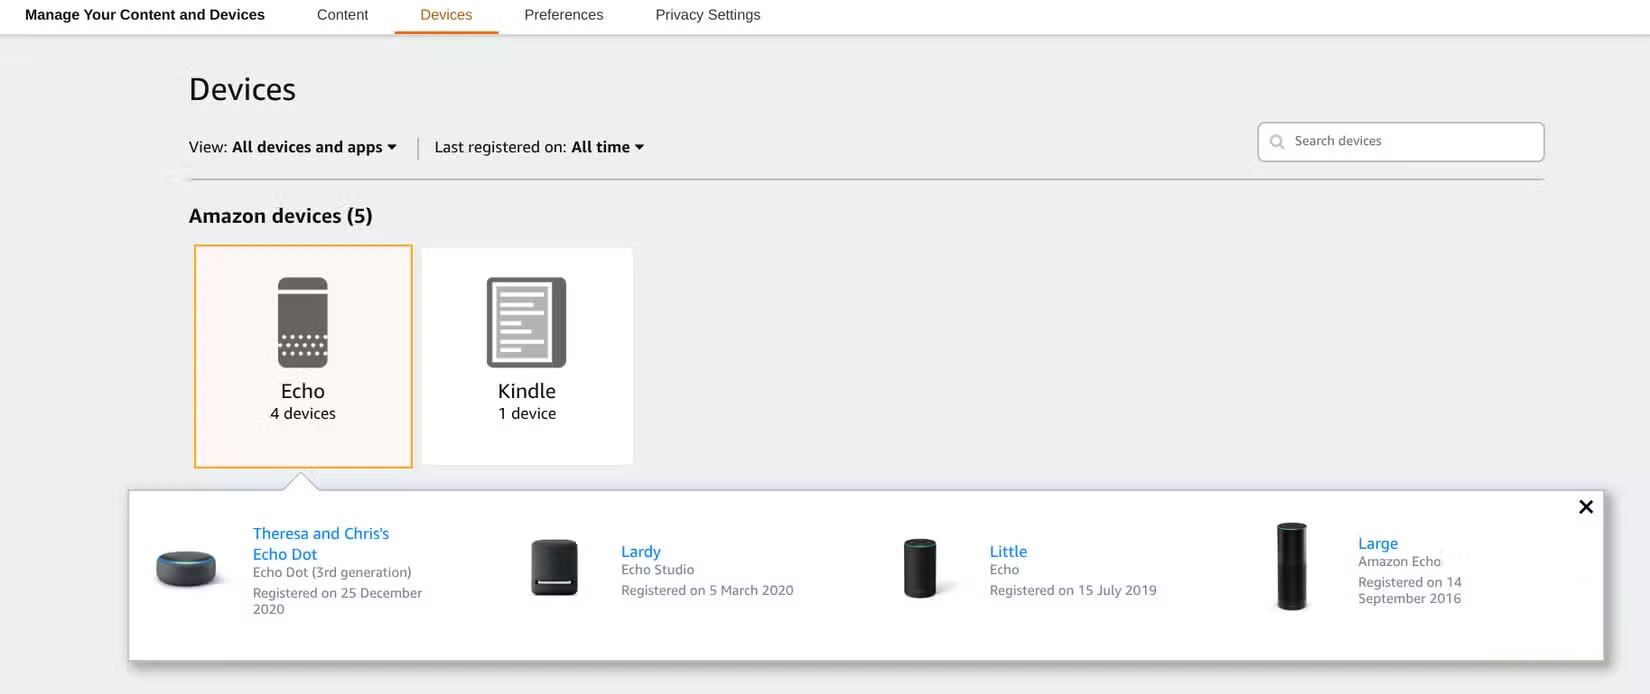Click the Echo Dot device thumbnail

pyautogui.click(x=186, y=569)
